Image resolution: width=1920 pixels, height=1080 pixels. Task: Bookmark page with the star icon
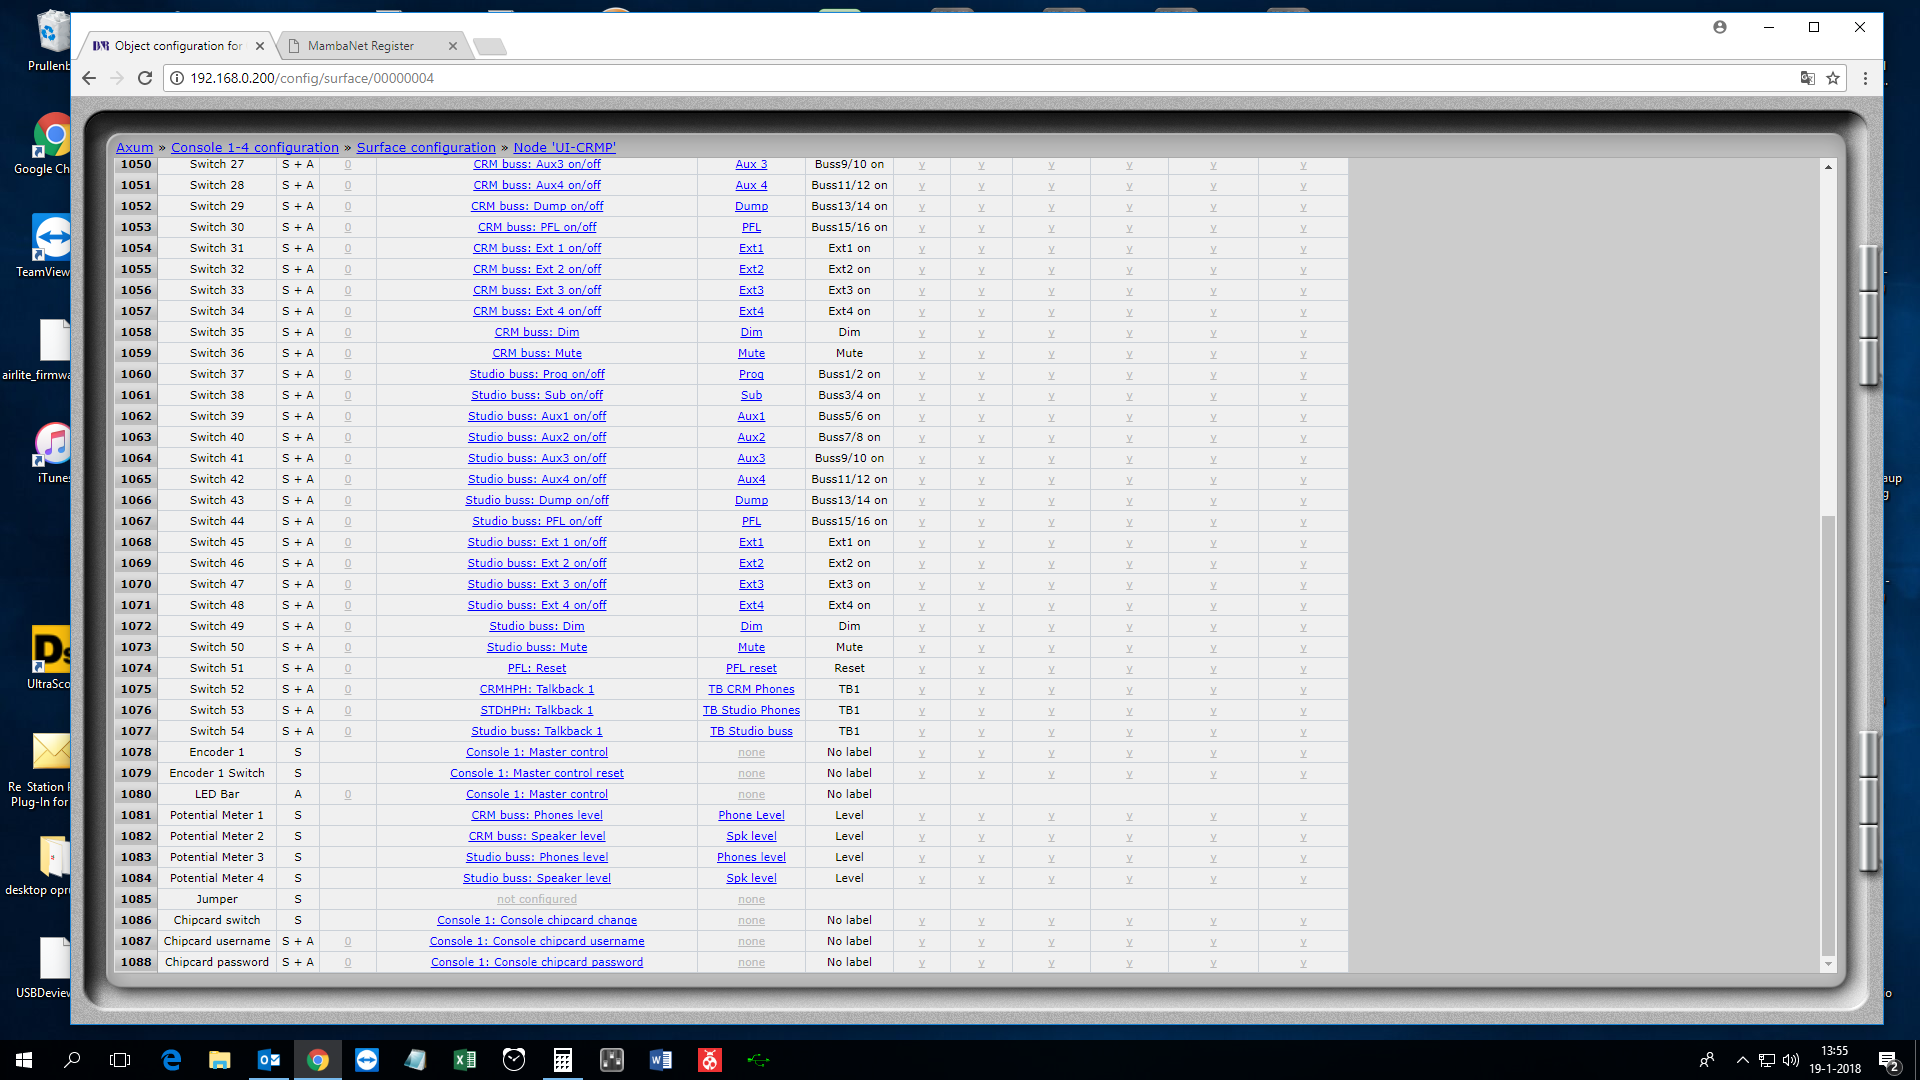click(x=1833, y=78)
